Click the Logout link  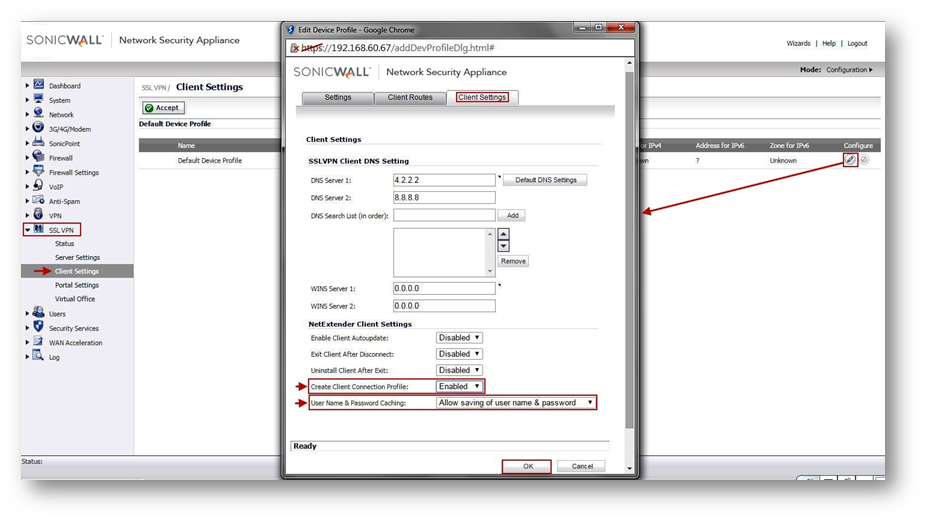(x=857, y=44)
